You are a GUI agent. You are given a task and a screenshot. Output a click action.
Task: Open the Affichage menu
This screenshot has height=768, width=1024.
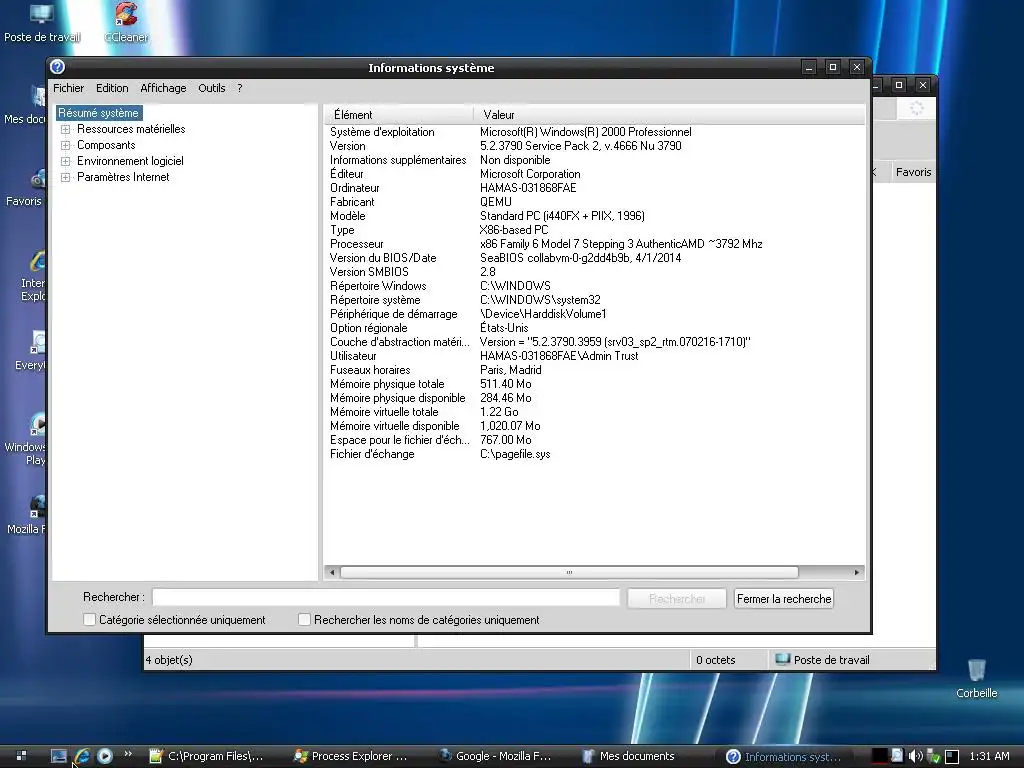click(x=163, y=88)
